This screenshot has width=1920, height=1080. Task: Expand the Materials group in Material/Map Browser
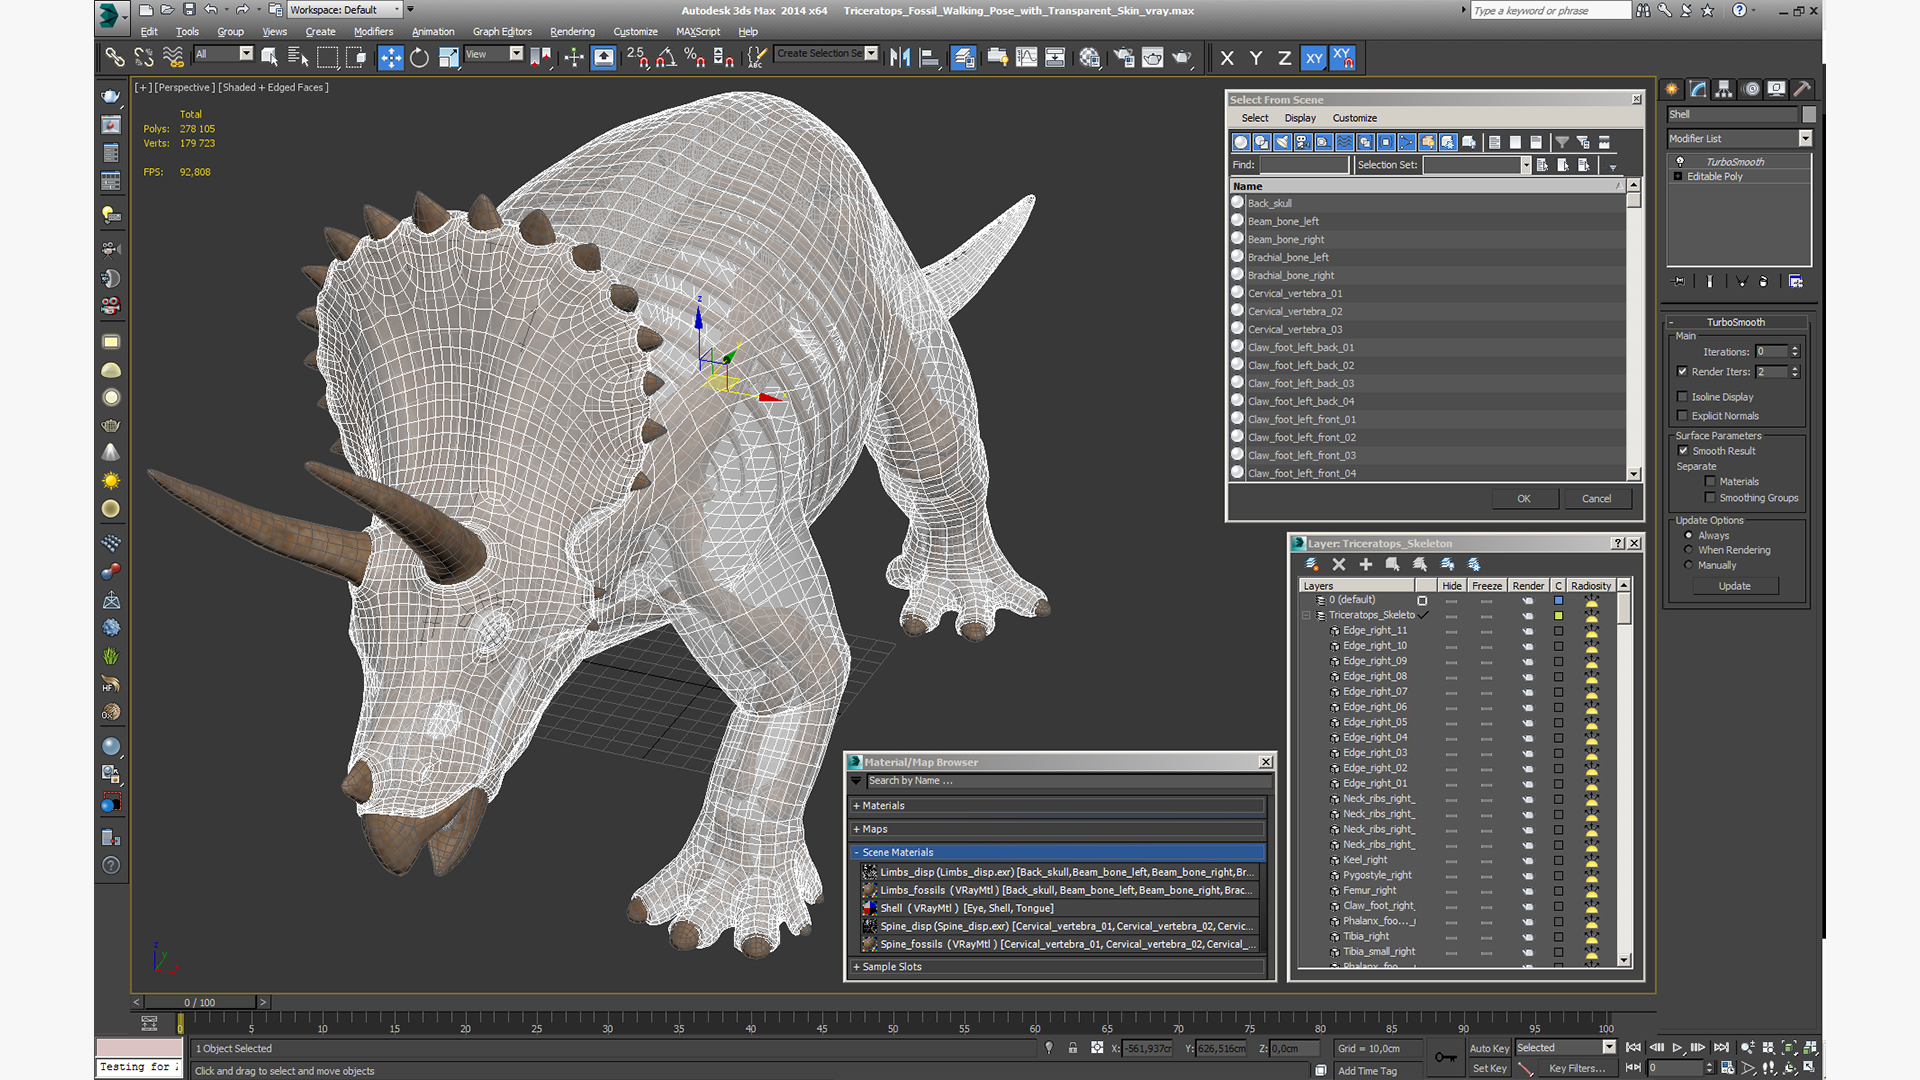(1058, 805)
